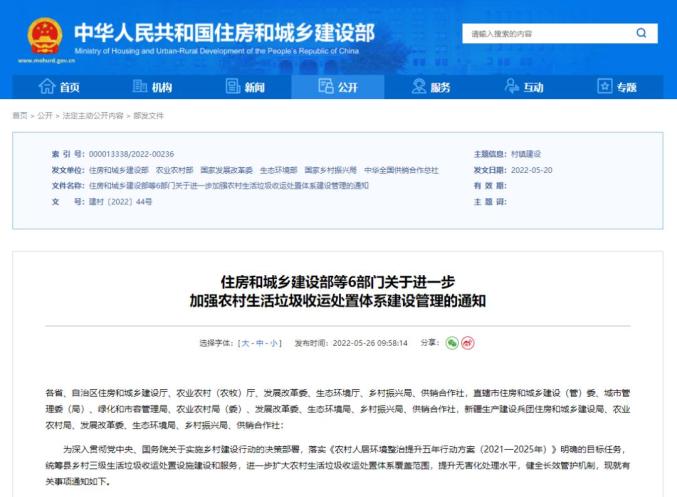
Task: Click the interaction icon beside 互动
Action: click(x=512, y=86)
